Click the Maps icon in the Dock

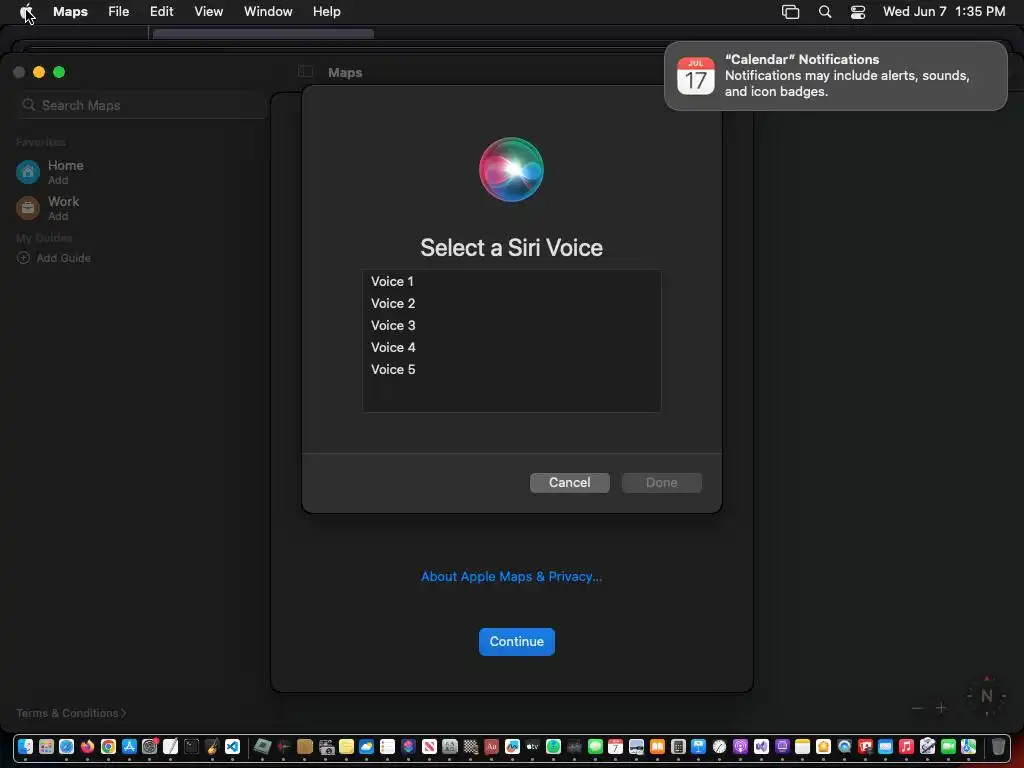(x=968, y=746)
